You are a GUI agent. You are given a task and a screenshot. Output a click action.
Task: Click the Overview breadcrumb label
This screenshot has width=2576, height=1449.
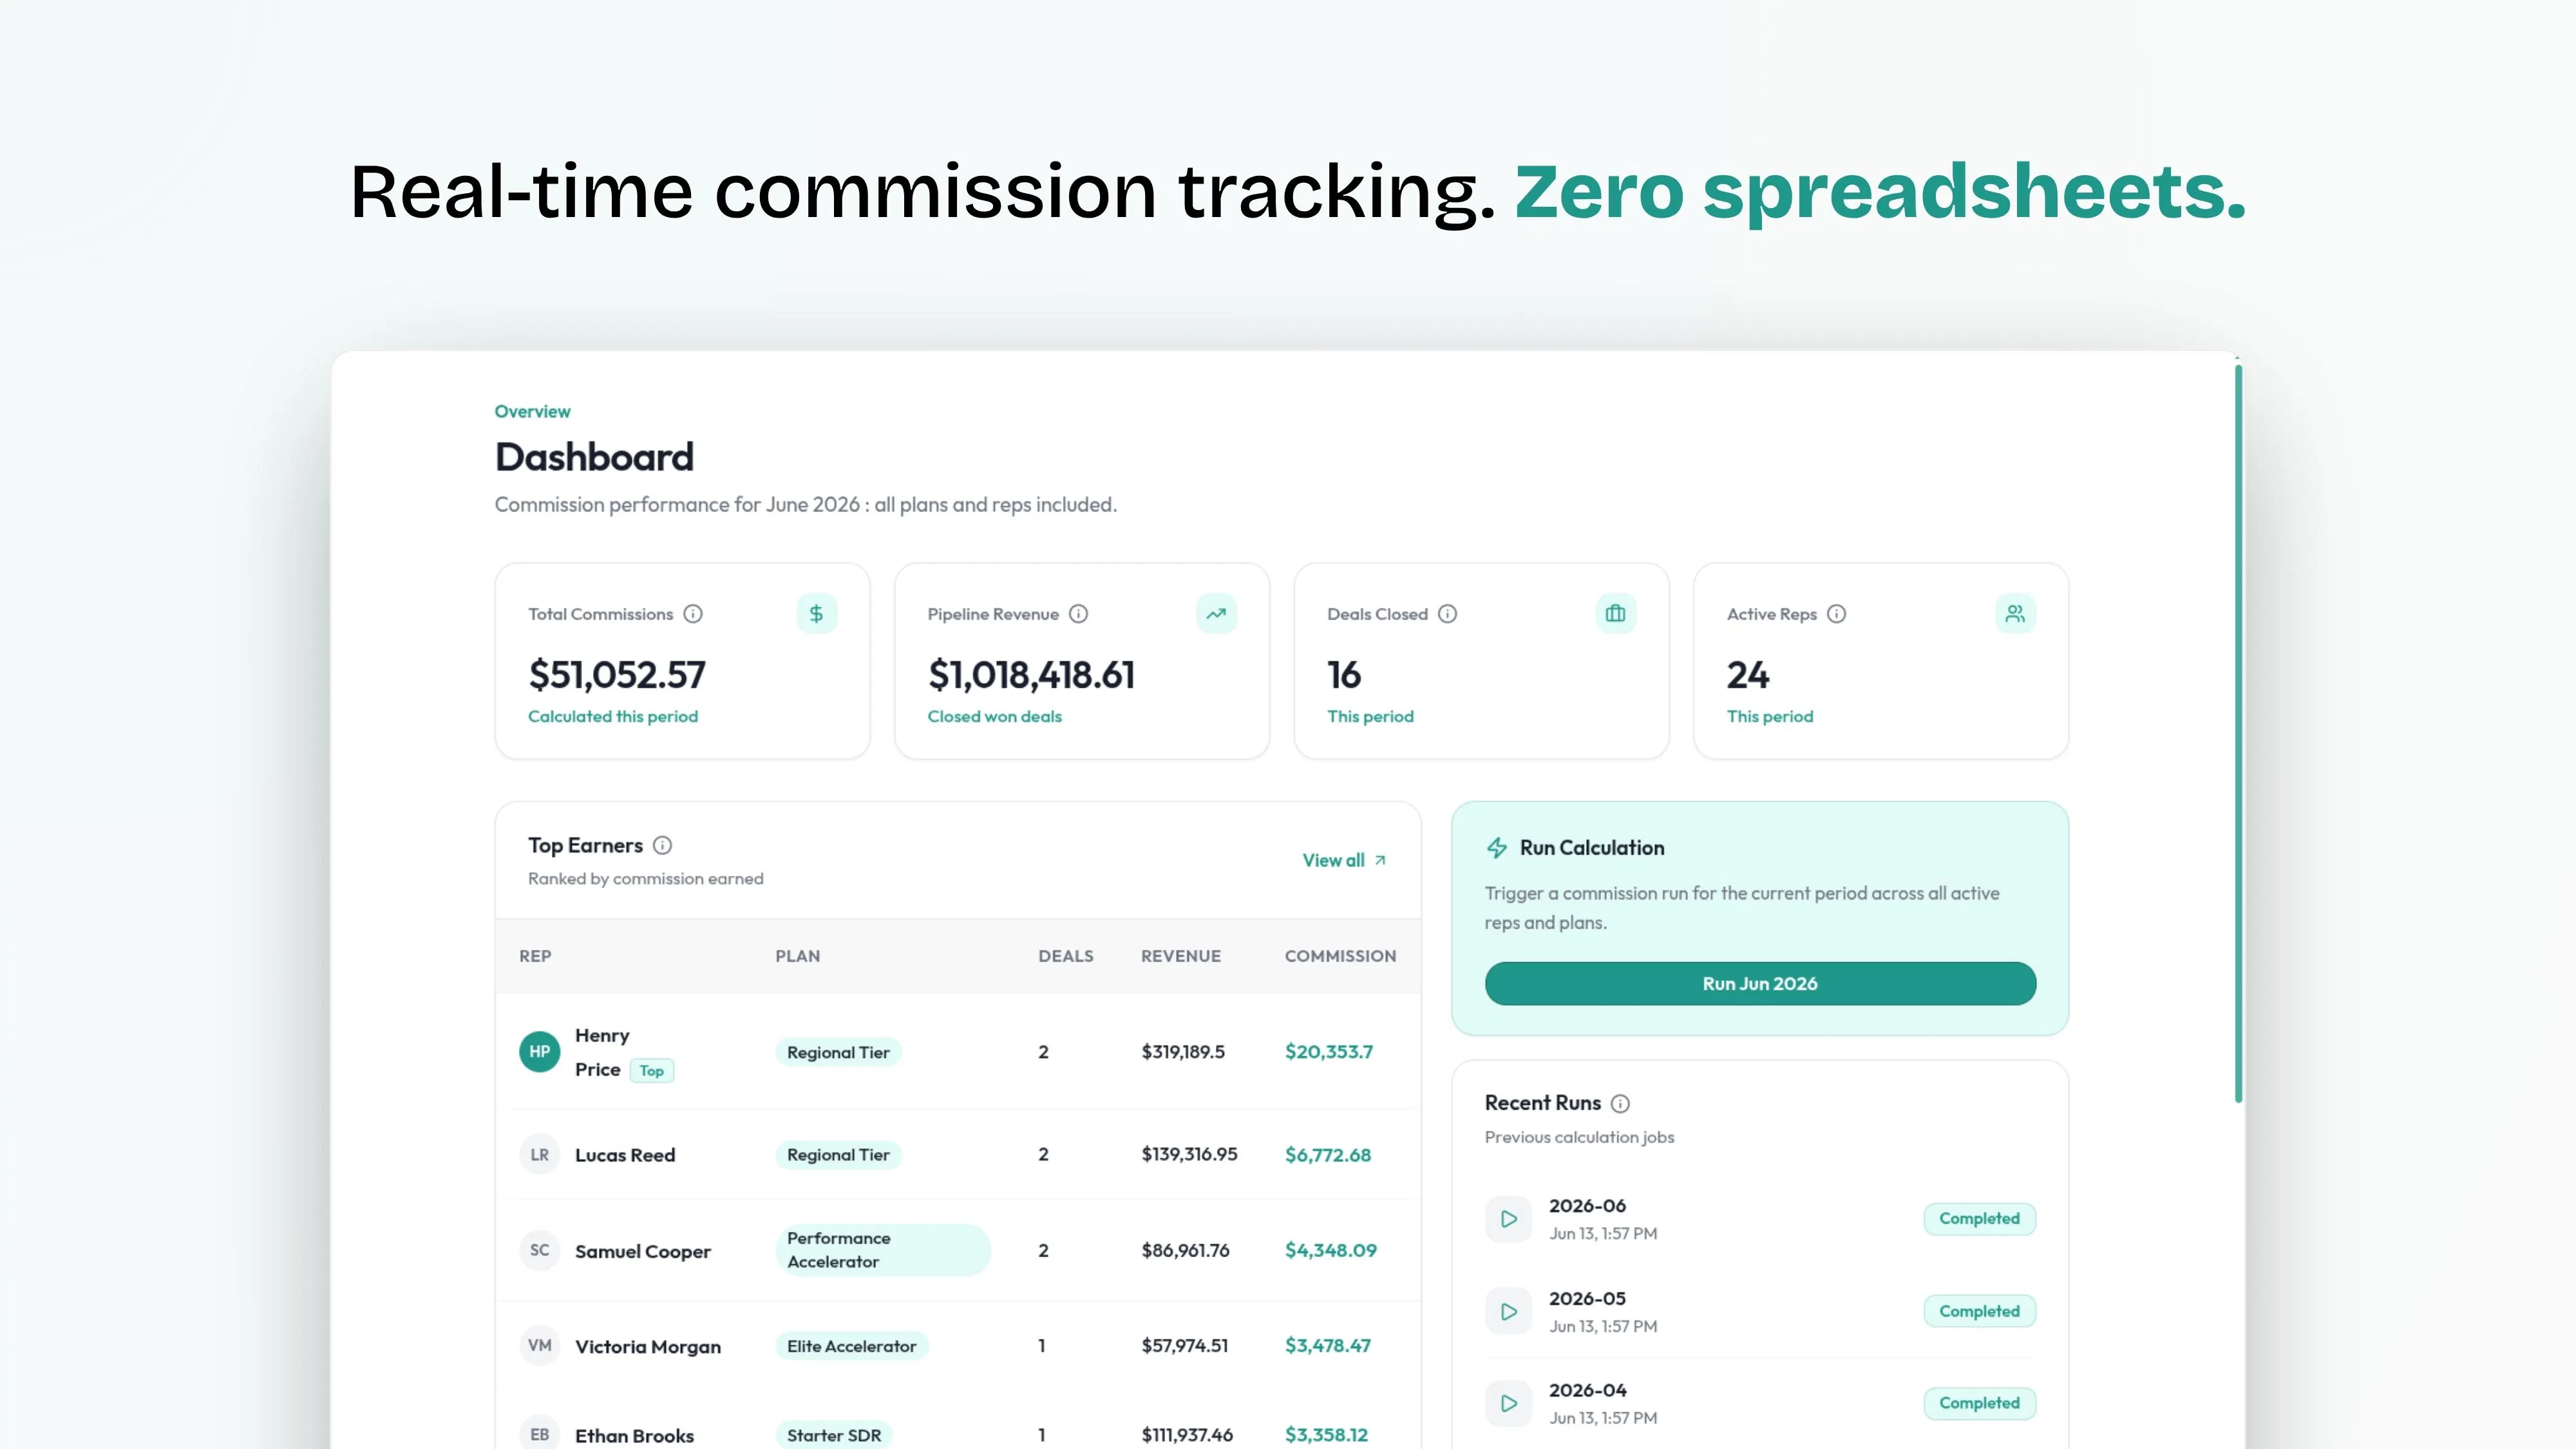(532, 412)
